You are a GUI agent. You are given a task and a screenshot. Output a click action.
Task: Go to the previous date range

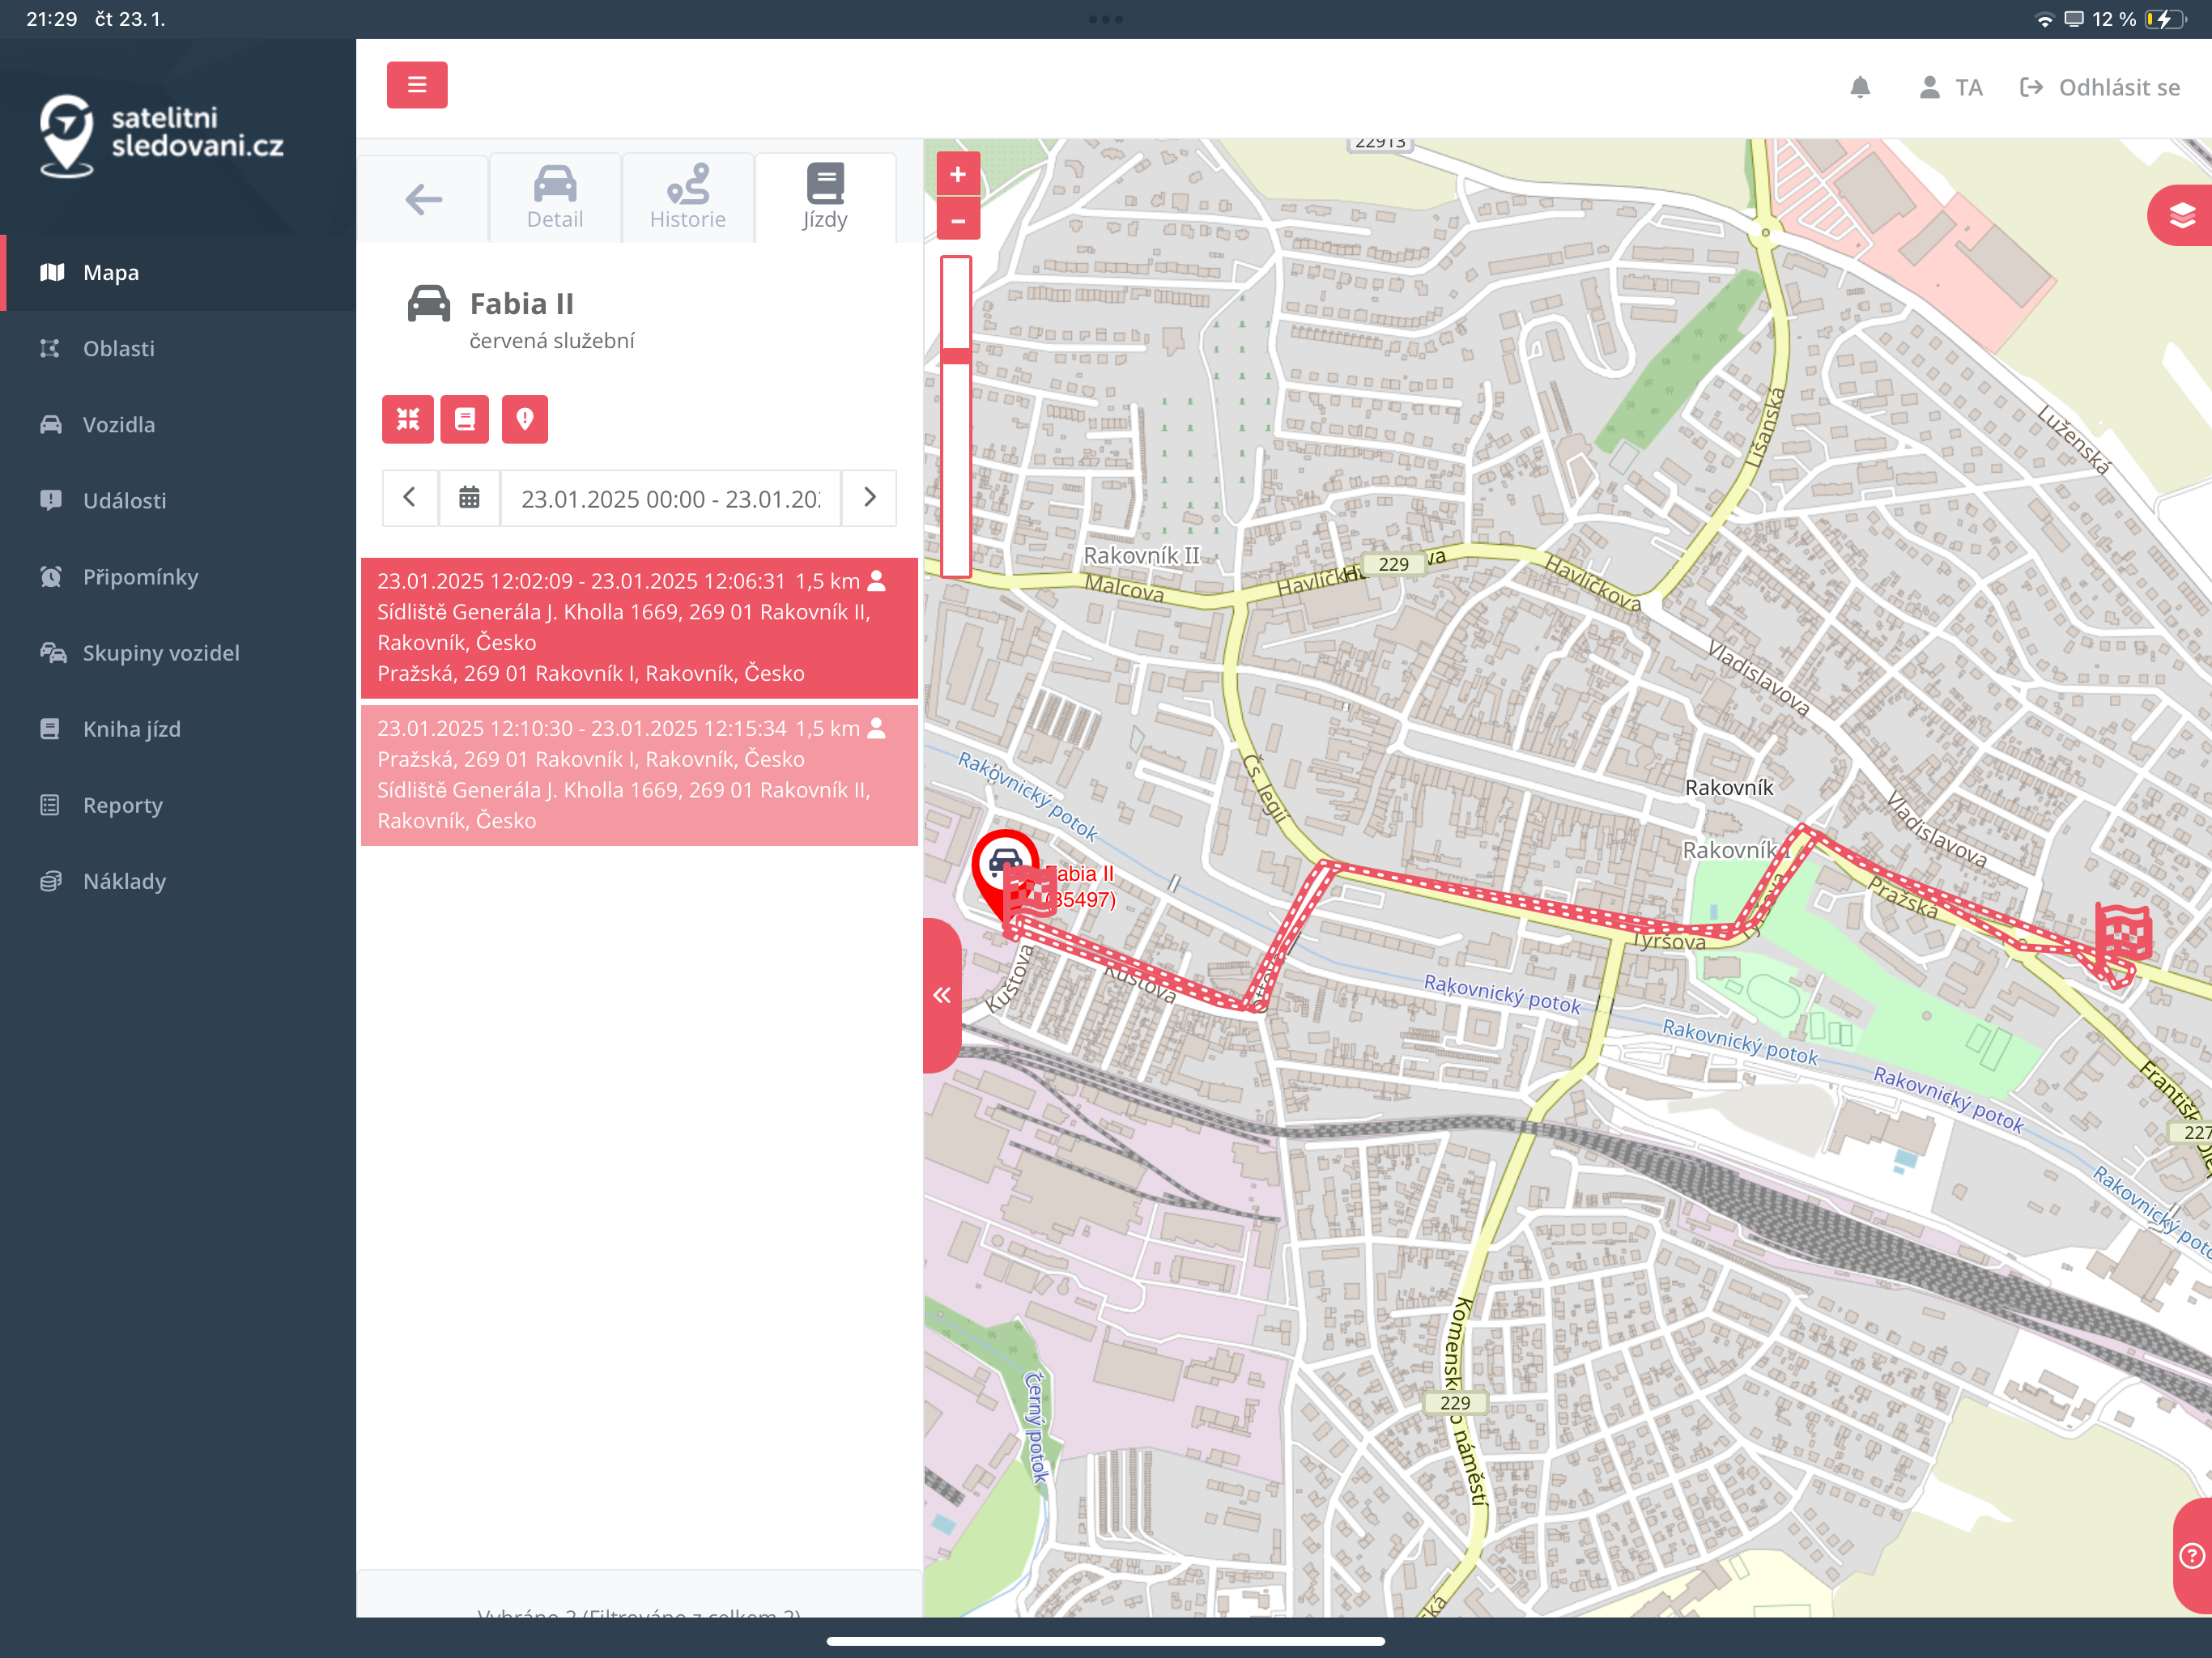[x=409, y=497]
